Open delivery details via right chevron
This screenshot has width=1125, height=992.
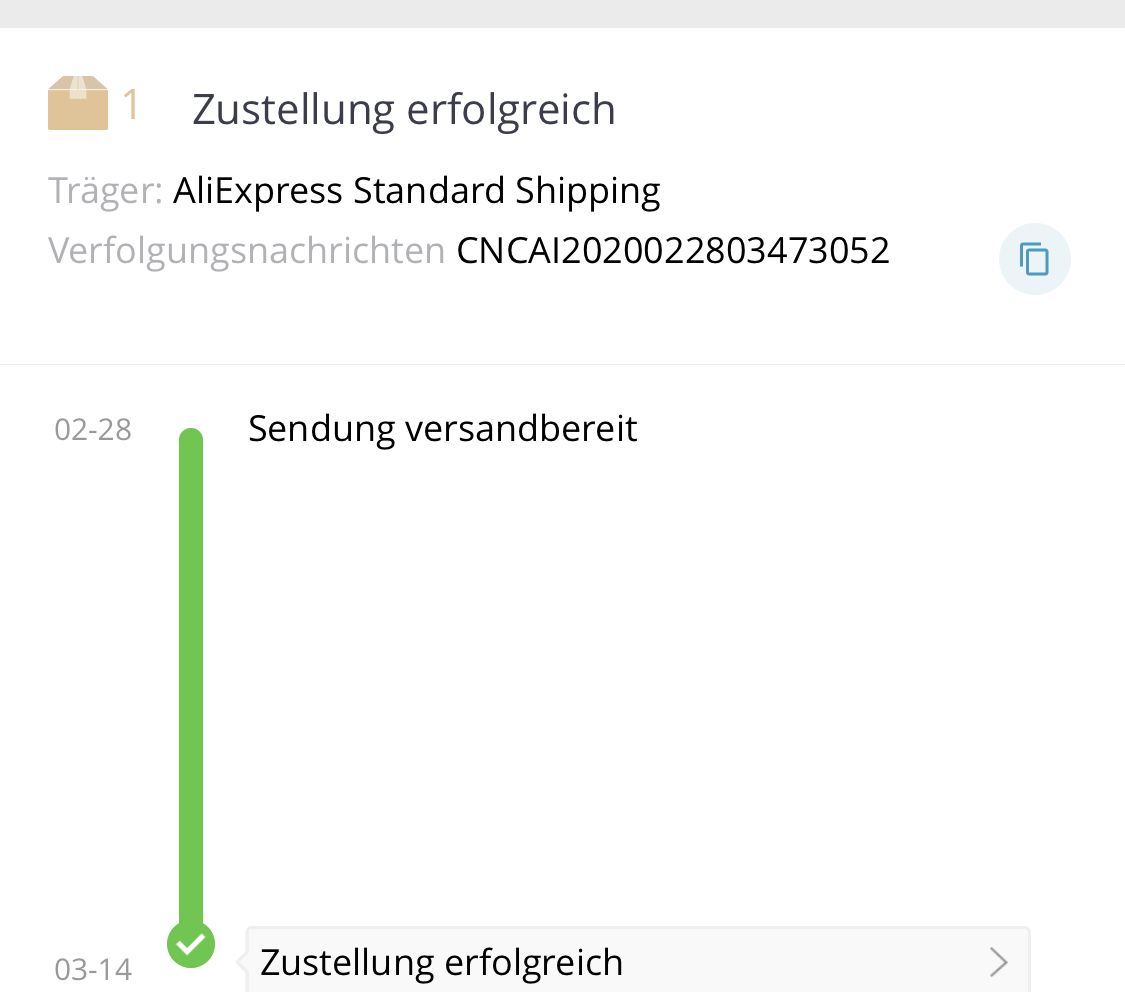[x=998, y=962]
